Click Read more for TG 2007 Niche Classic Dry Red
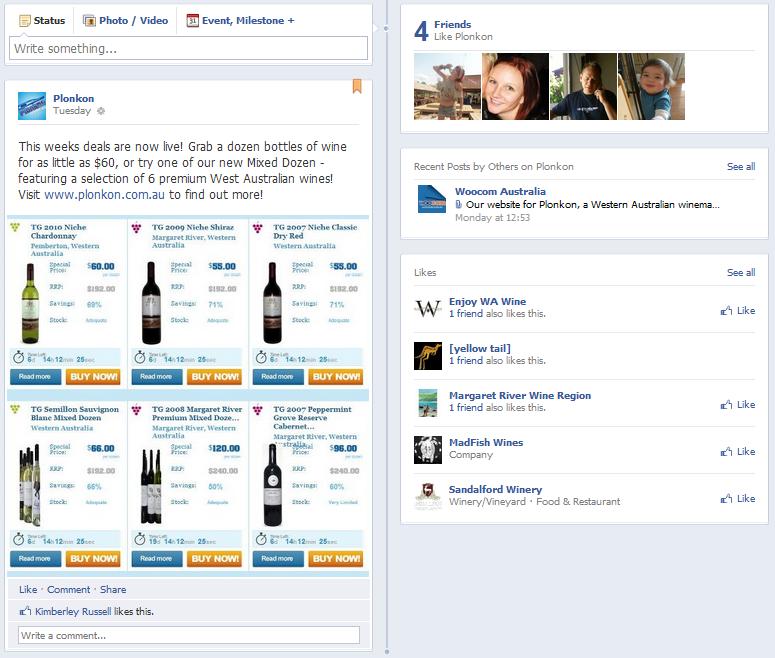This screenshot has width=775, height=658. pos(278,377)
